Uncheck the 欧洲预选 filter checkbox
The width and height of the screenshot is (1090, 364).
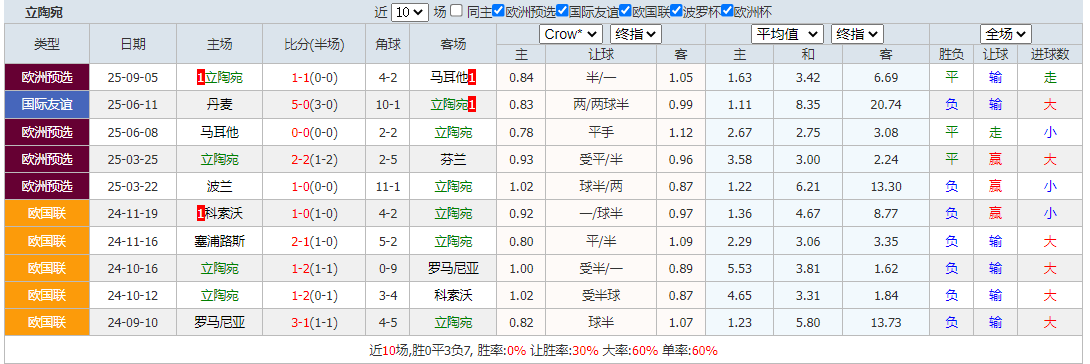498,11
